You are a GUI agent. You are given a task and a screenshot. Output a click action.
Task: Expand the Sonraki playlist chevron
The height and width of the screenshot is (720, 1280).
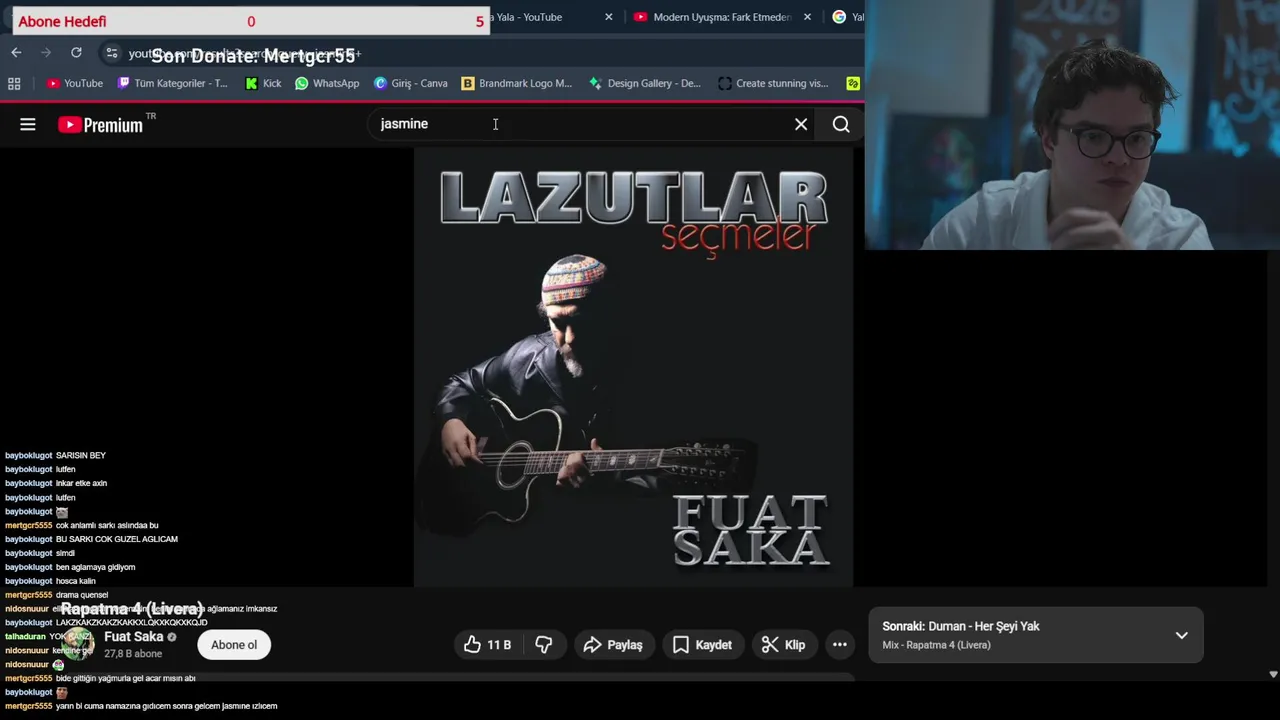(1181, 635)
